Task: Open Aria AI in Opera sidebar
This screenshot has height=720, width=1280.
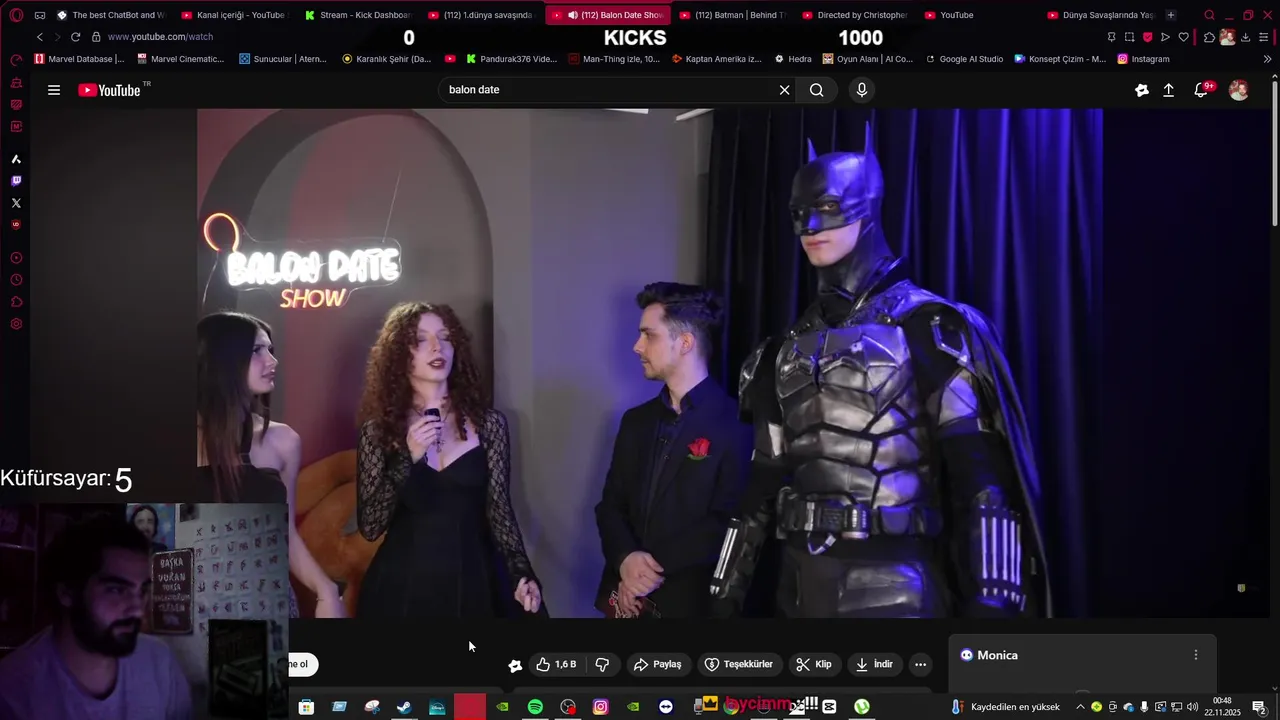Action: pos(16,159)
